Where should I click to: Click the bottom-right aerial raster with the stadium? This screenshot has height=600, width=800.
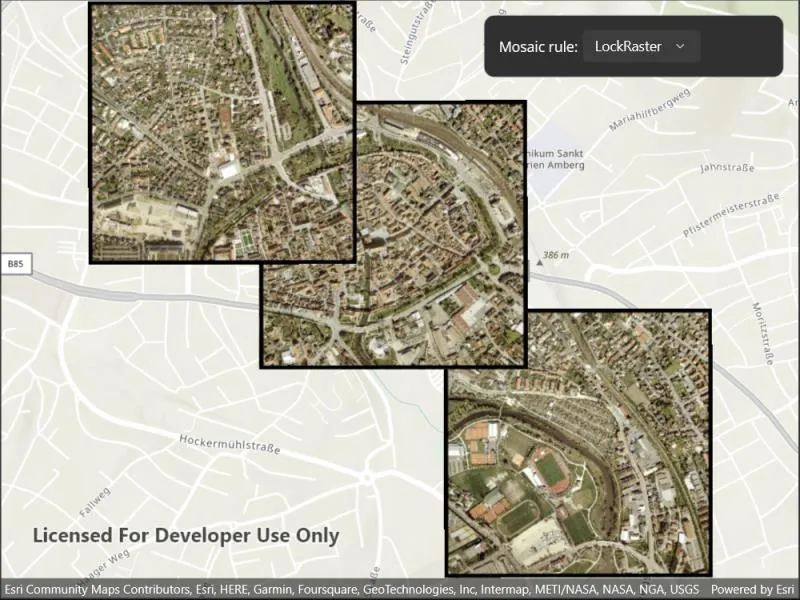click(x=579, y=442)
